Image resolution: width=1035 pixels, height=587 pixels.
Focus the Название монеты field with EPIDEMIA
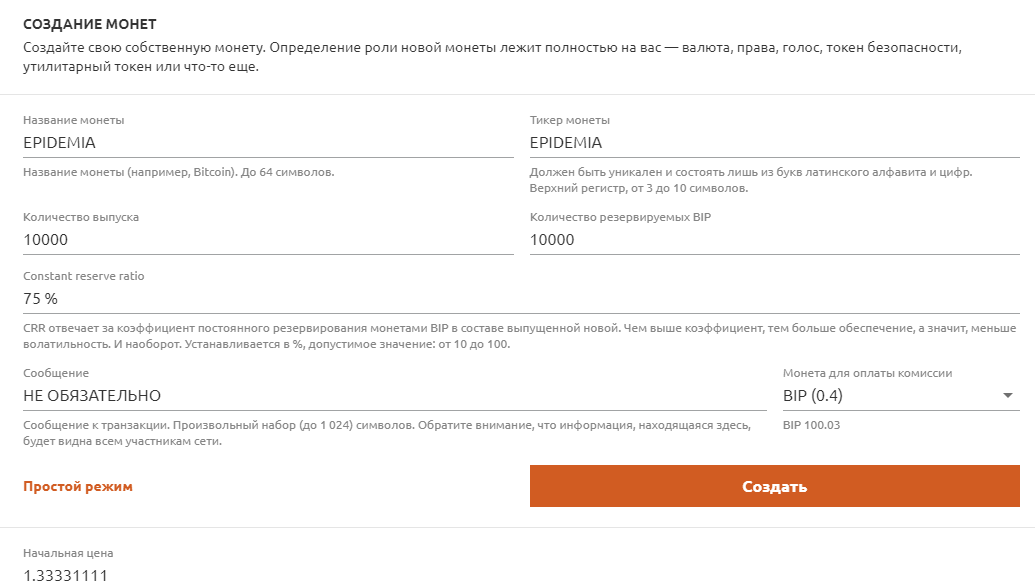click(x=268, y=143)
